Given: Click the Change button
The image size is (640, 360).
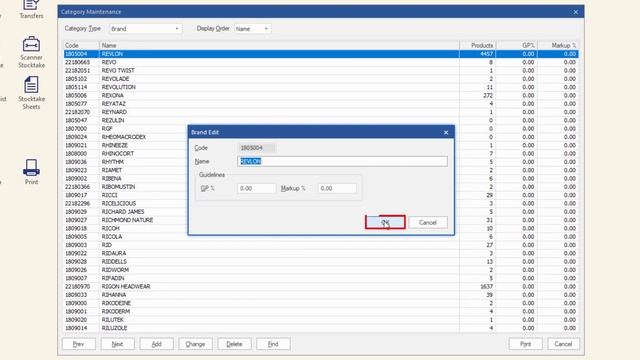Looking at the screenshot, I should tap(195, 344).
